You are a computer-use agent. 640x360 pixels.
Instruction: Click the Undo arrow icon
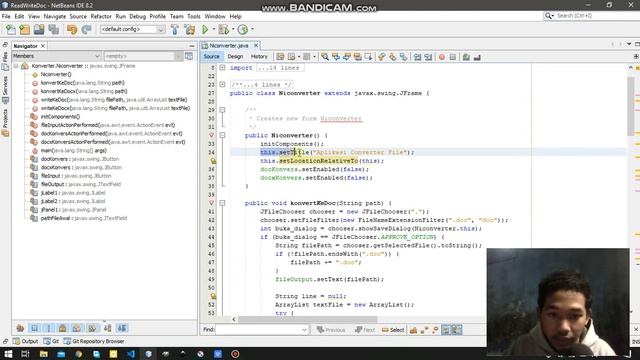(x=72, y=29)
